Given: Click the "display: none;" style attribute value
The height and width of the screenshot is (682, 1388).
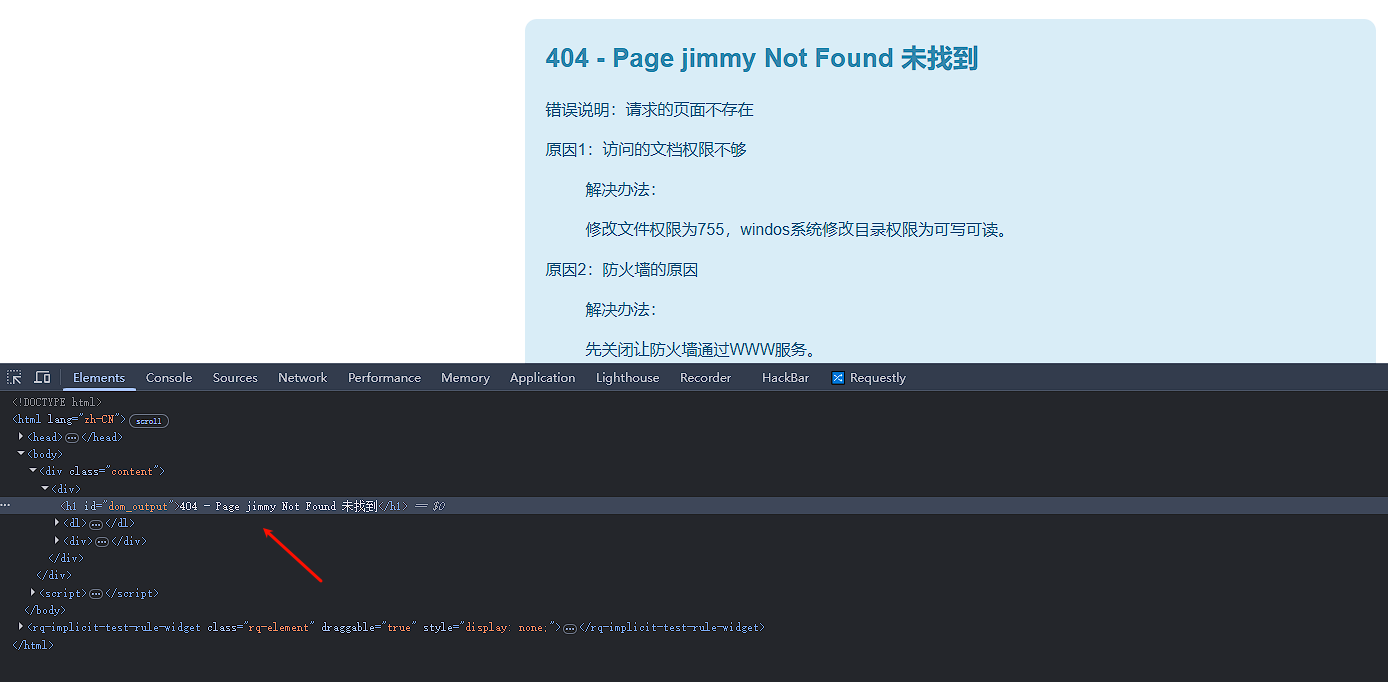Looking at the screenshot, I should 507,628.
